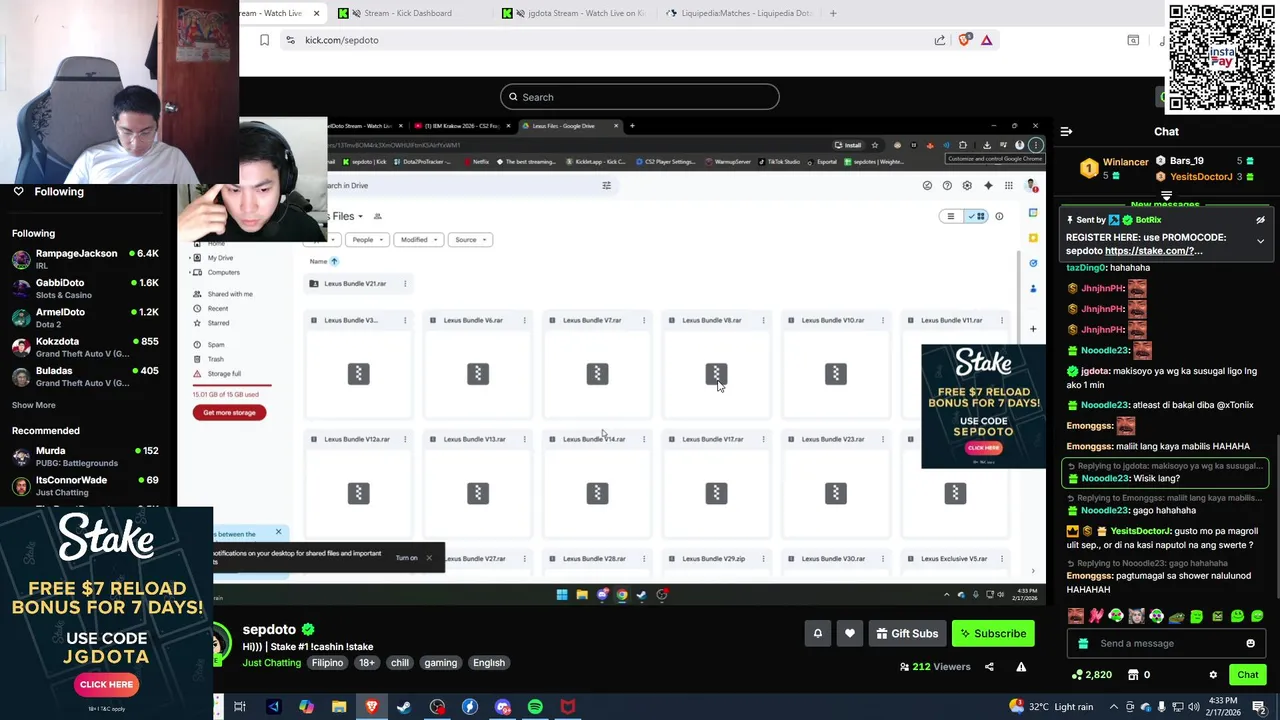Share the sepdoto stream icon
The height and width of the screenshot is (720, 1280).
tap(991, 667)
